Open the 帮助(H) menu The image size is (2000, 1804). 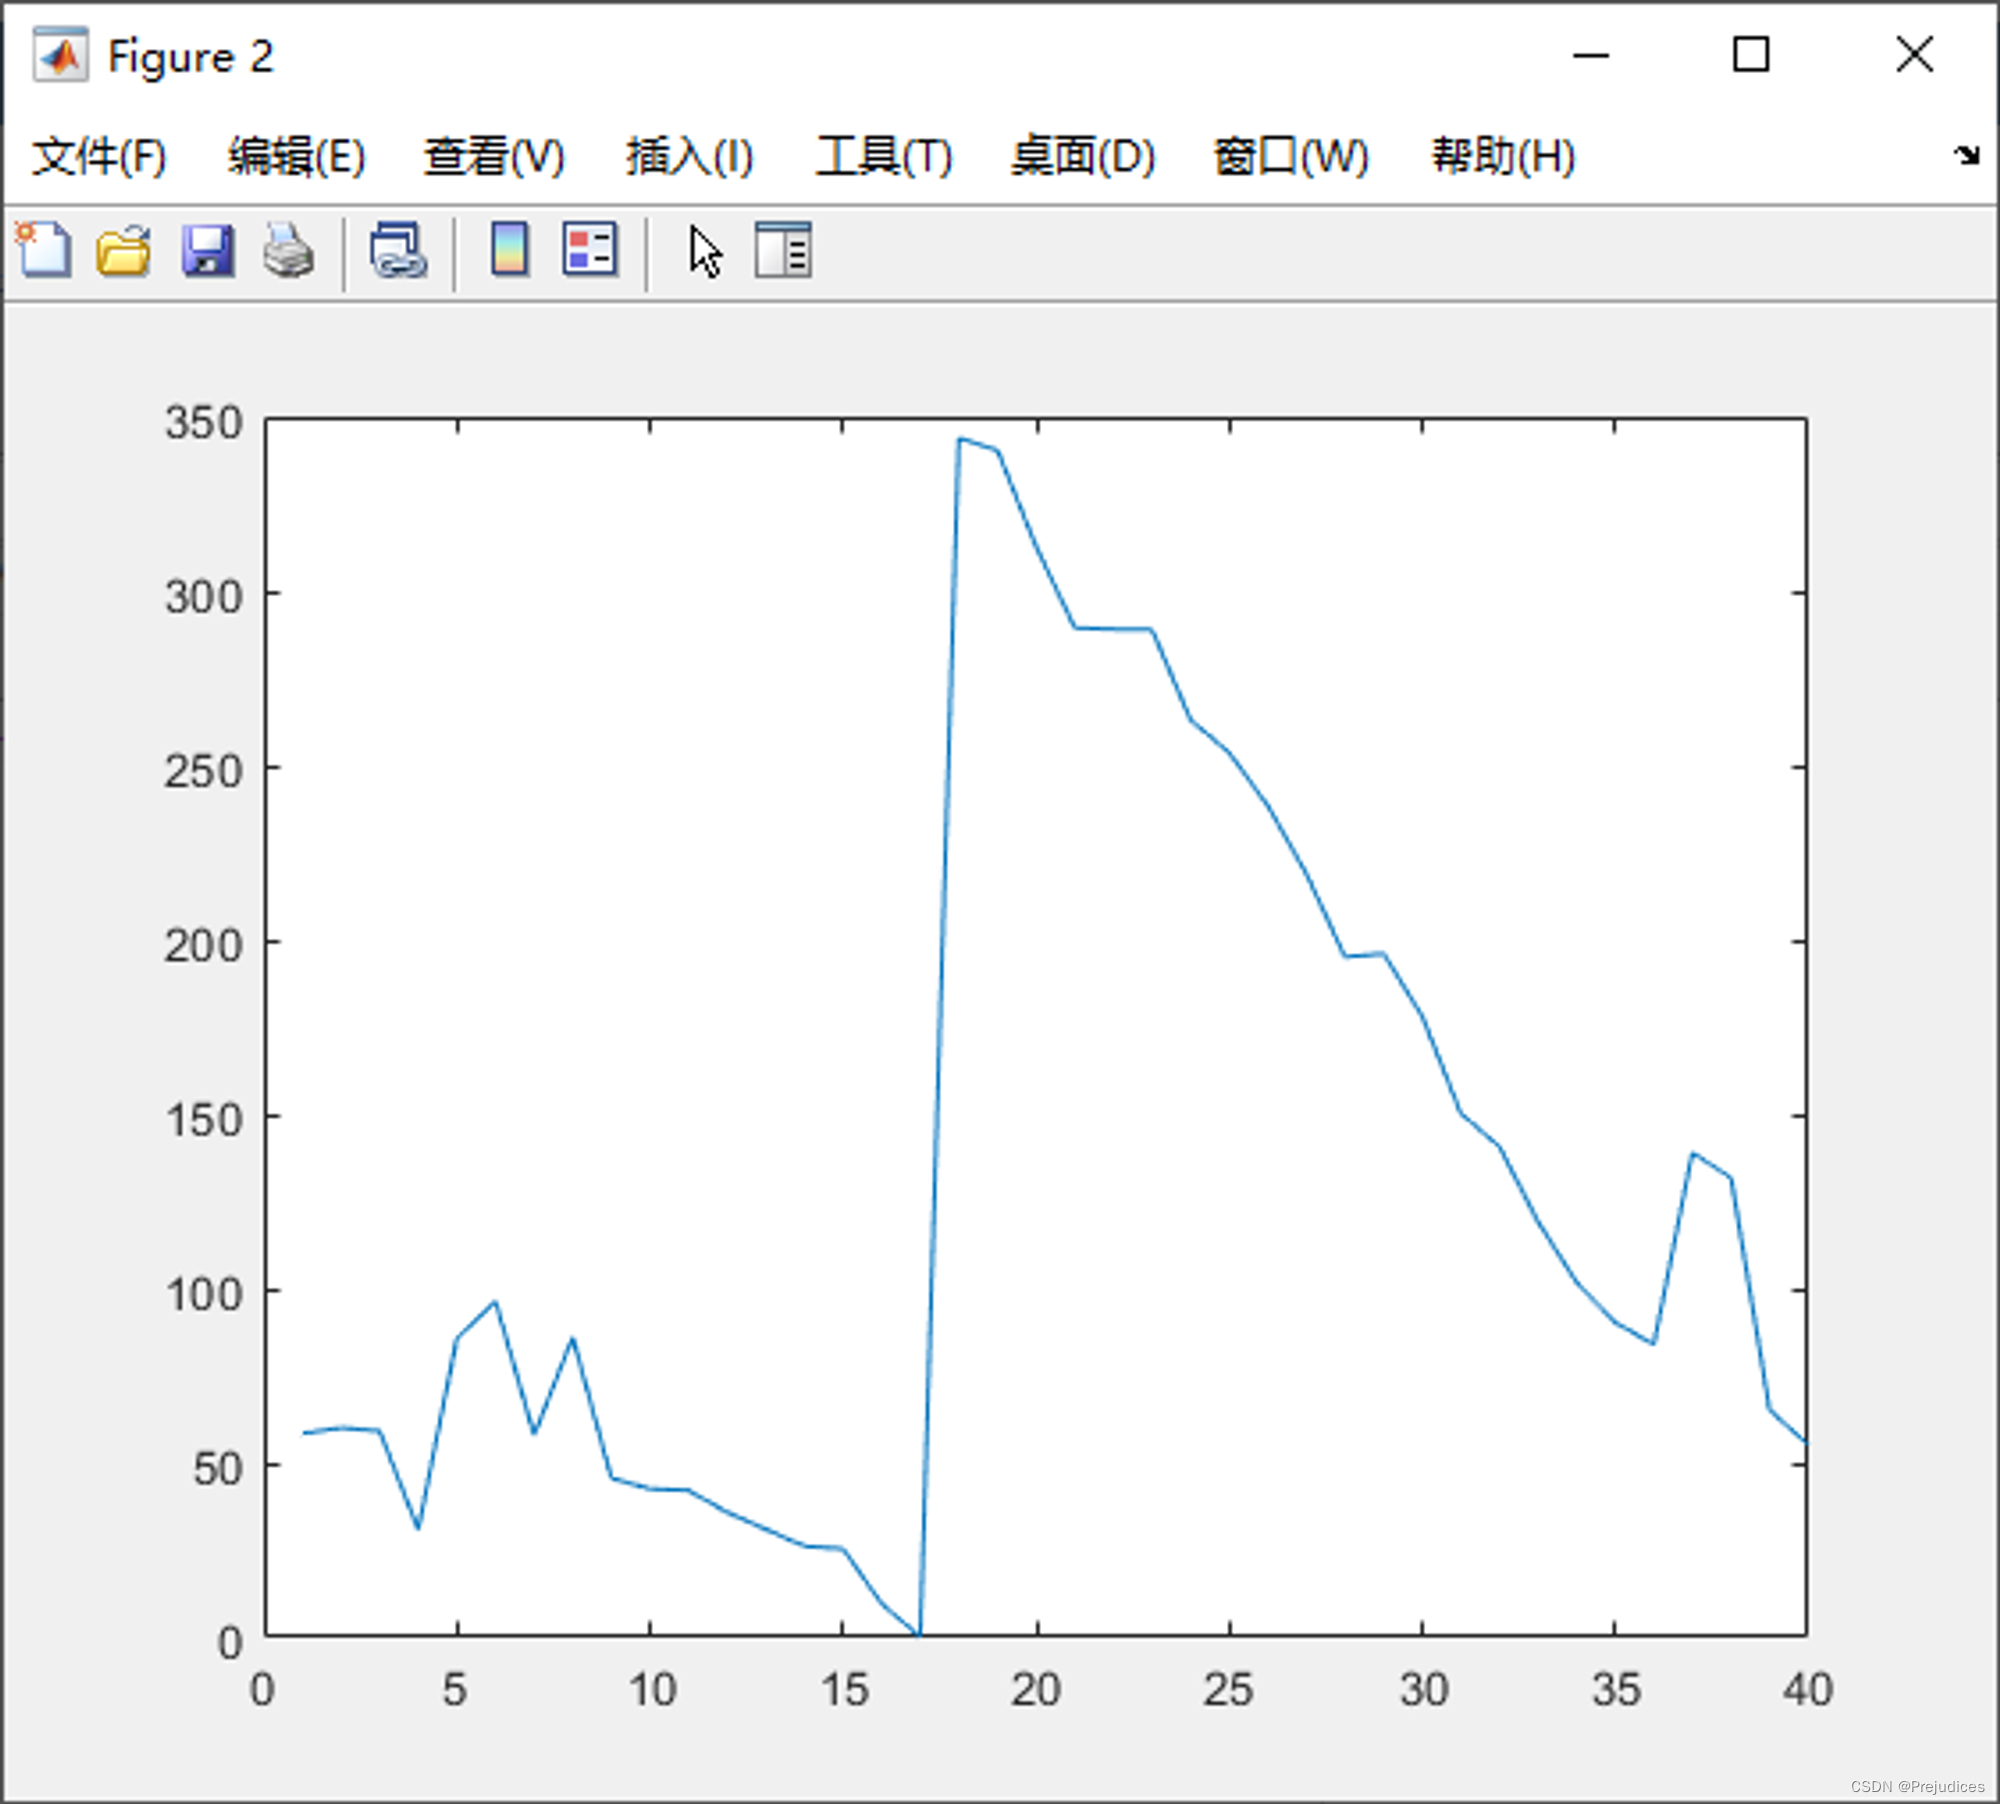[x=1503, y=157]
